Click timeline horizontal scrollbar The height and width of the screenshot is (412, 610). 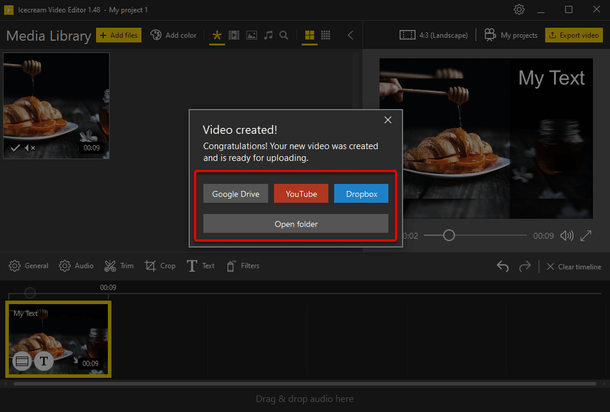tap(305, 384)
